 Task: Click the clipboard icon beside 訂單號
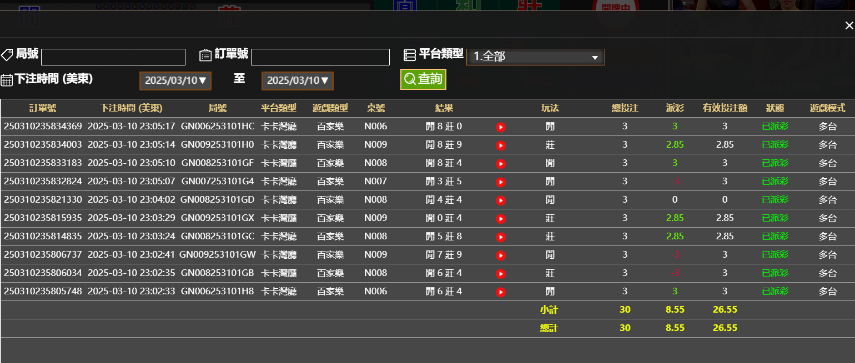206,55
